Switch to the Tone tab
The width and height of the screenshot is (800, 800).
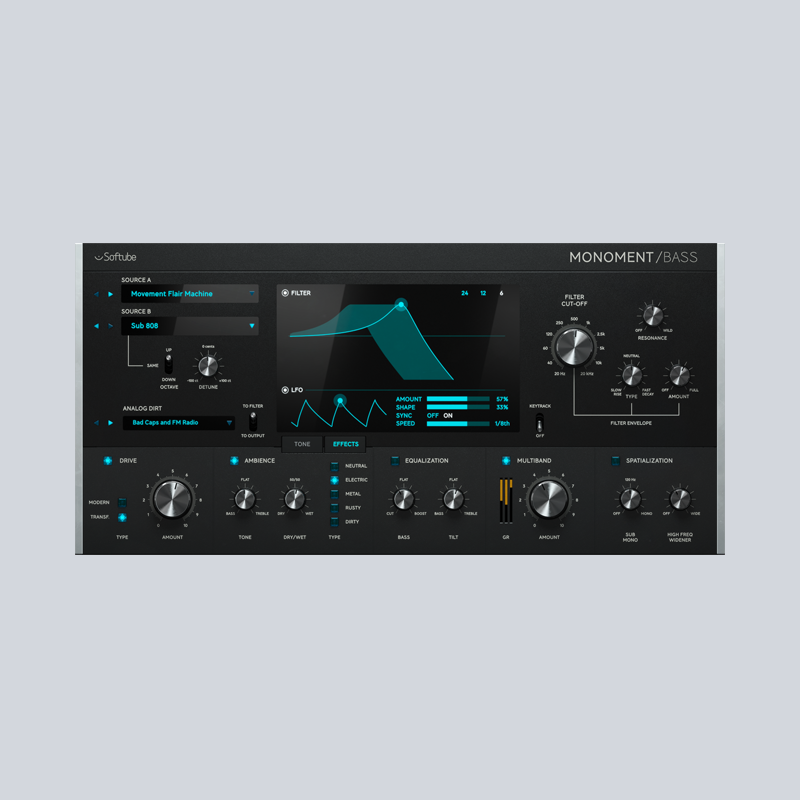(x=302, y=444)
